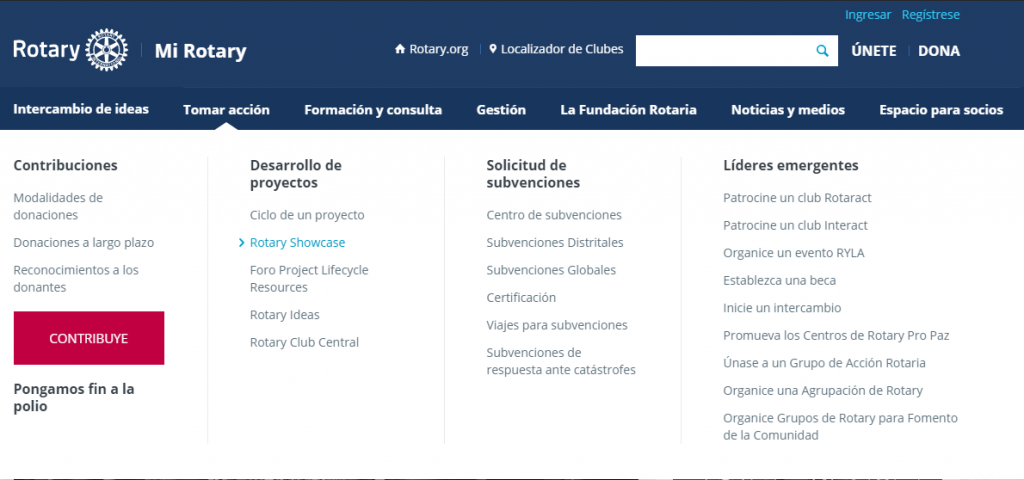Screen dimensions: 1024x480
Task: Open Espacio para socios menu
Action: 941,110
